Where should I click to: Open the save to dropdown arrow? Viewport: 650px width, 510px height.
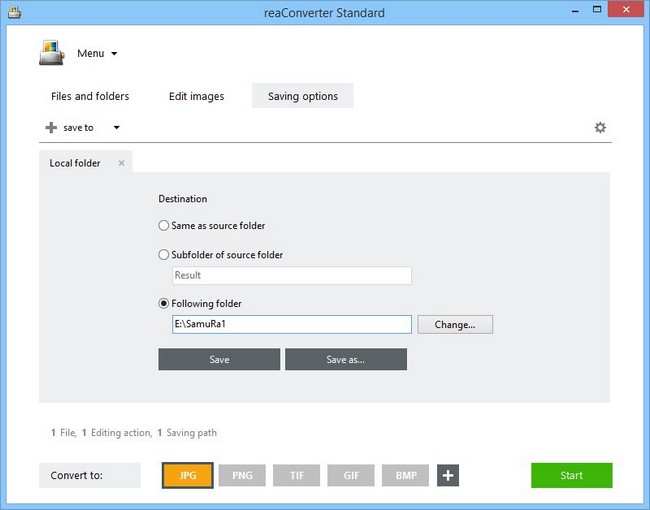[x=116, y=128]
